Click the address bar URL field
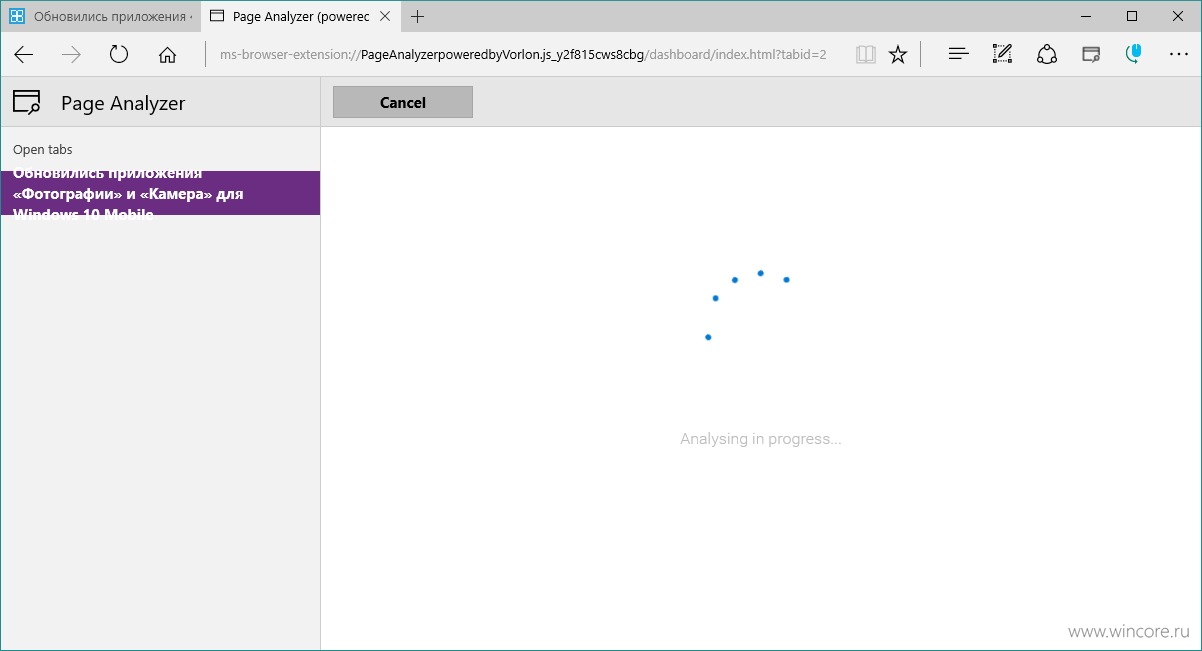This screenshot has width=1202, height=651. click(x=523, y=55)
